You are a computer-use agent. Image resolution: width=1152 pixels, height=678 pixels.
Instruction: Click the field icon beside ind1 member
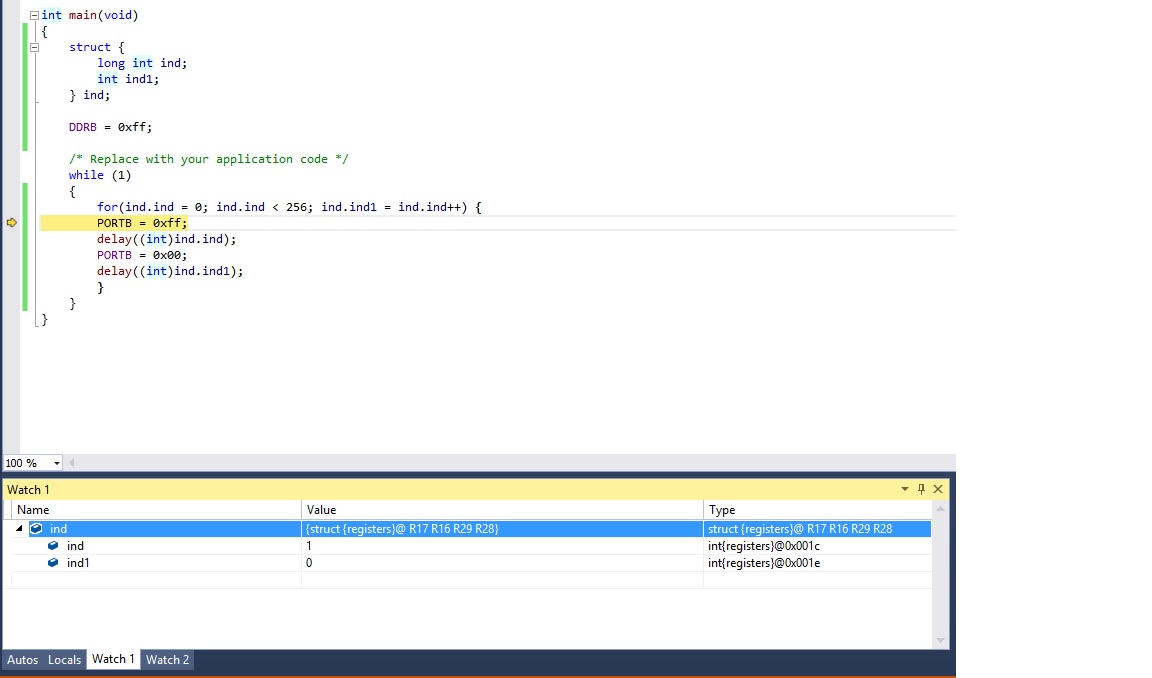(53, 563)
